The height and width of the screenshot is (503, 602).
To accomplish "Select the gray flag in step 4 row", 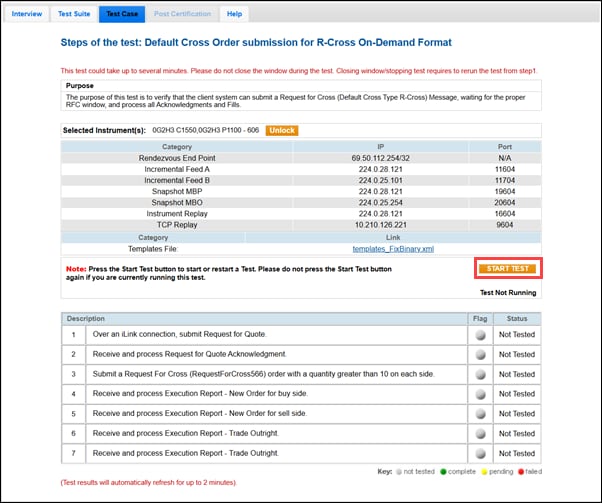I will tap(480, 394).
